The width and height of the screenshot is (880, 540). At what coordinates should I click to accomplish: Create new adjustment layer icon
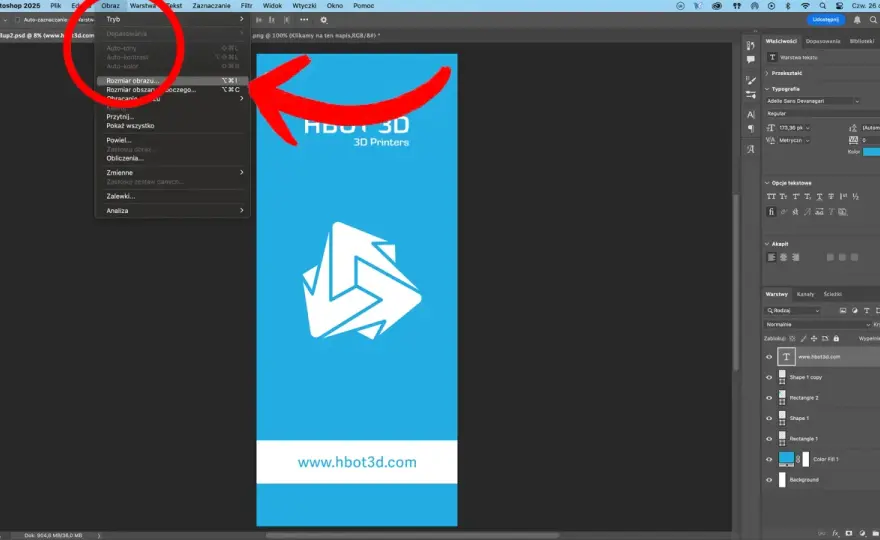click(x=862, y=533)
